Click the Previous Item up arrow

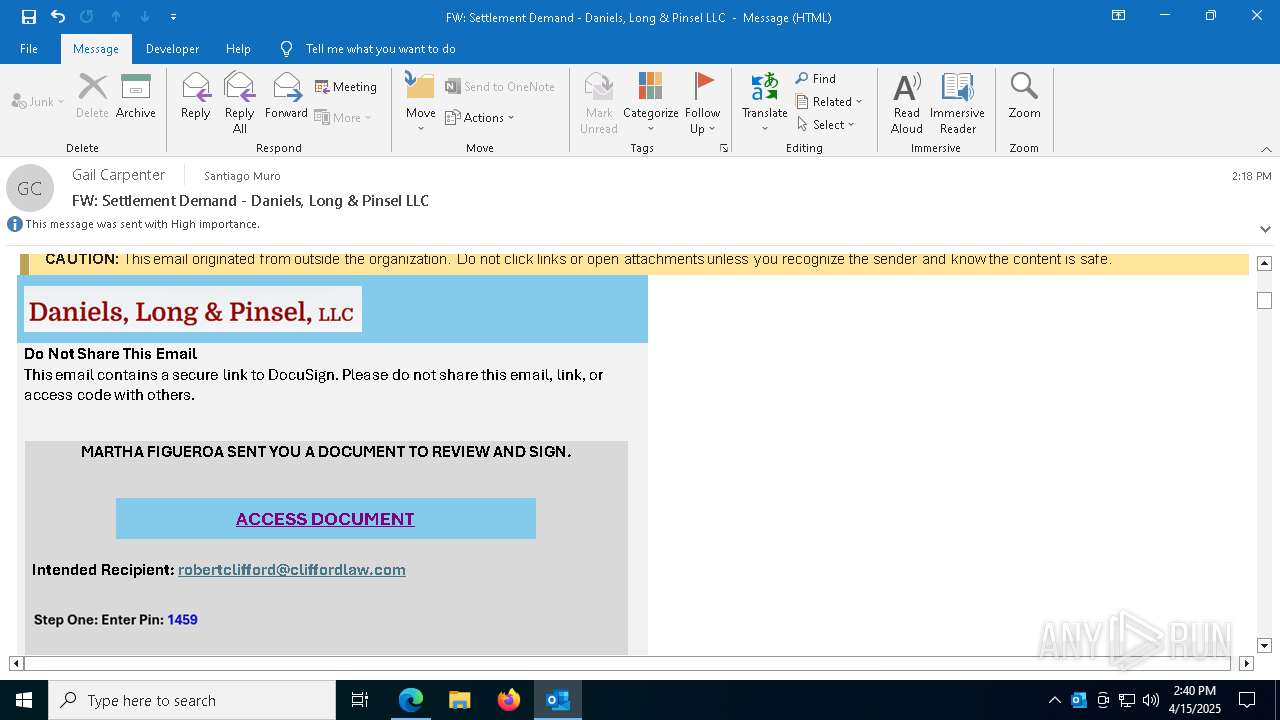(x=116, y=17)
